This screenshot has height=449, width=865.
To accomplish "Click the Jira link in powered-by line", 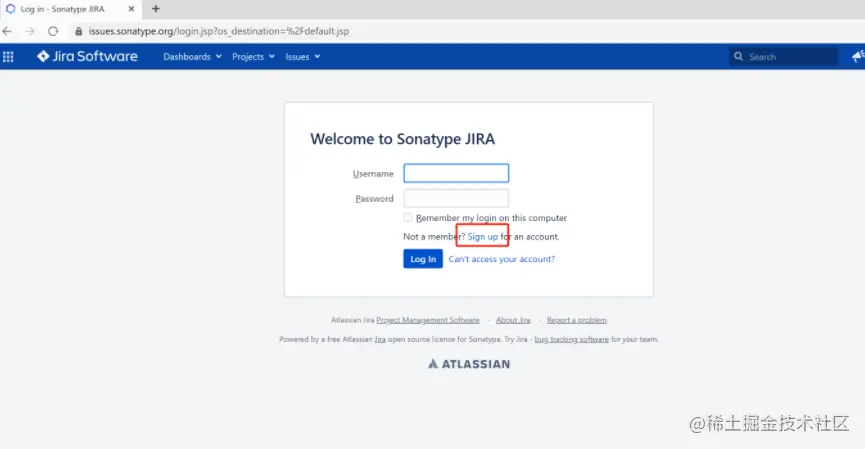I will pyautogui.click(x=380, y=339).
